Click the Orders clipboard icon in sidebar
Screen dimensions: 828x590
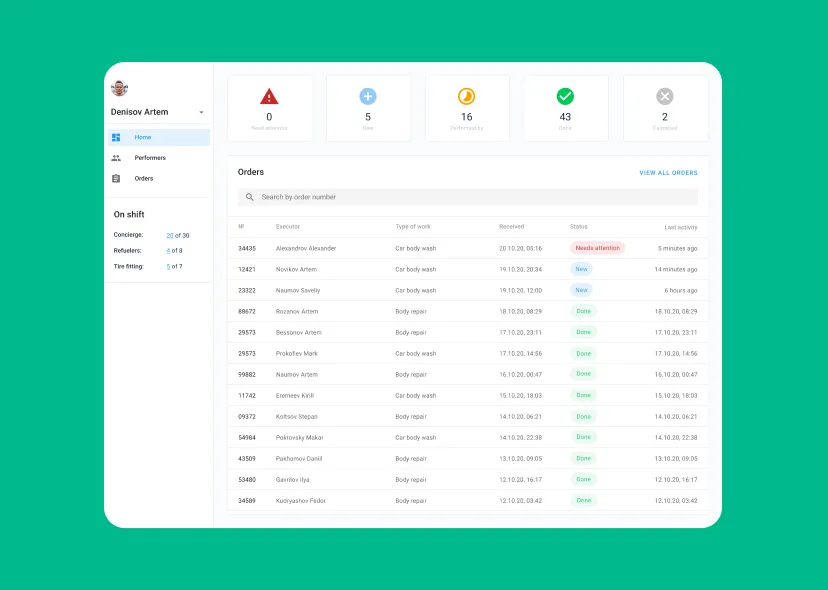[116, 179]
